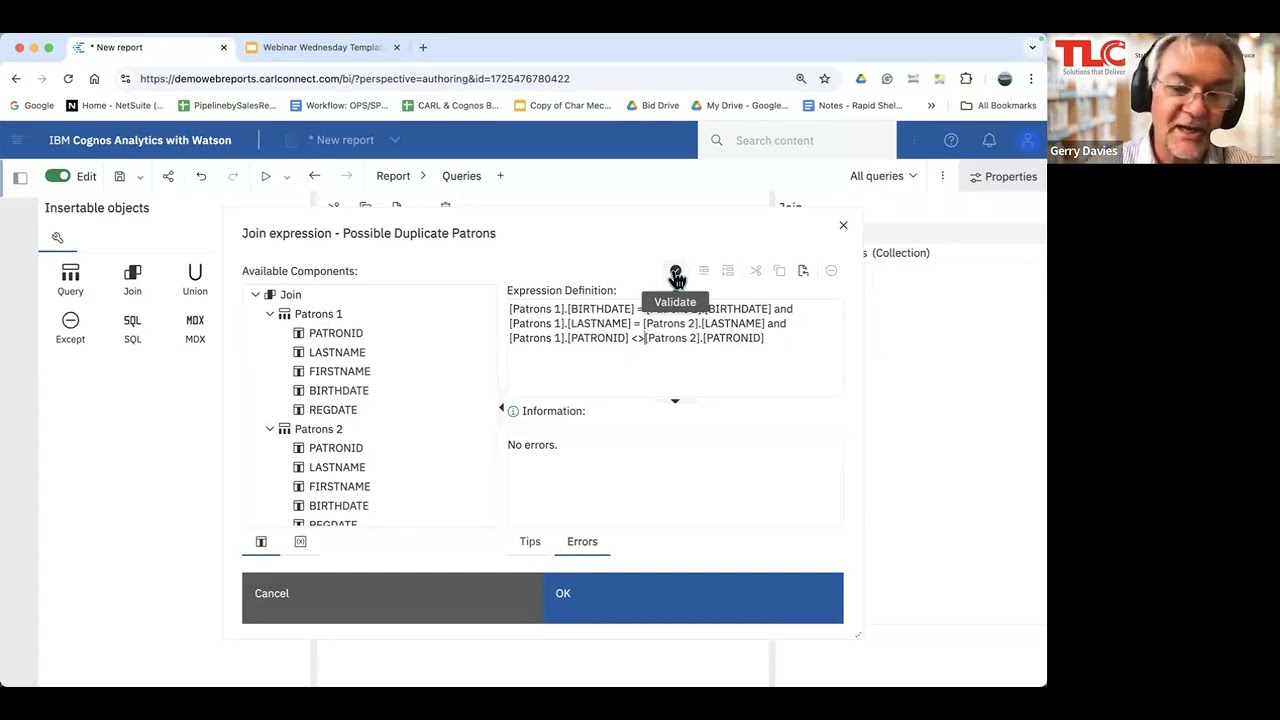1280x720 pixels.
Task: Open the Save dropdown arrow
Action: 140,177
